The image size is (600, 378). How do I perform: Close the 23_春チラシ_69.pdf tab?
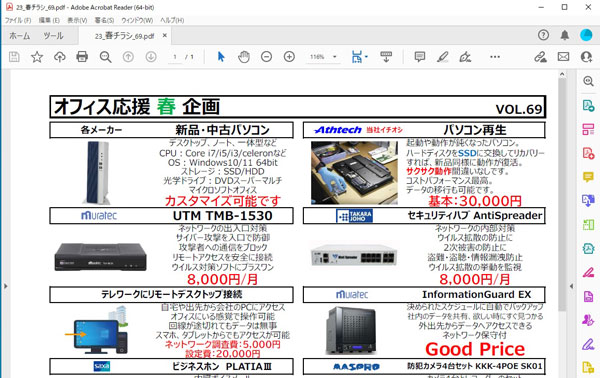(x=165, y=35)
